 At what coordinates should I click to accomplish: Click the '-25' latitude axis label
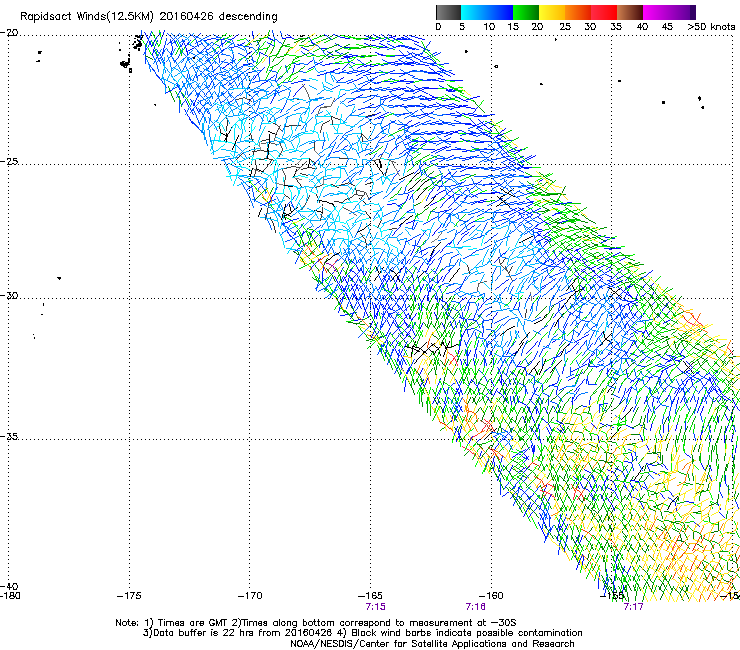click(9, 162)
